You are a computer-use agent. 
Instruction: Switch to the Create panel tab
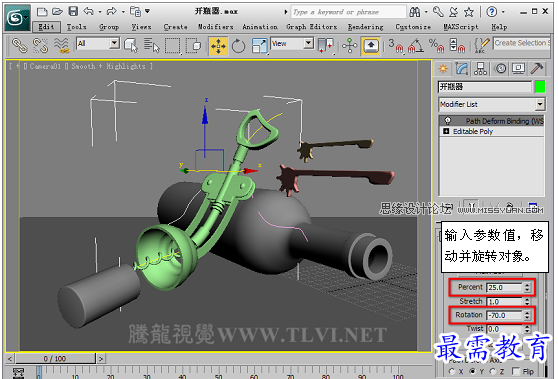click(443, 68)
